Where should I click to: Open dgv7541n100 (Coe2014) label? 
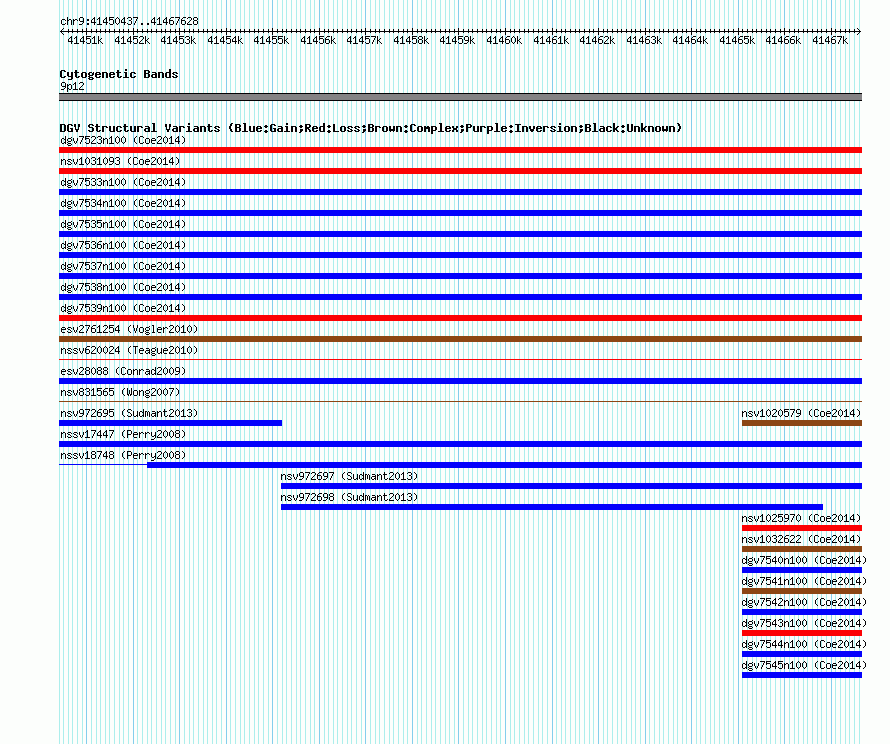[804, 581]
